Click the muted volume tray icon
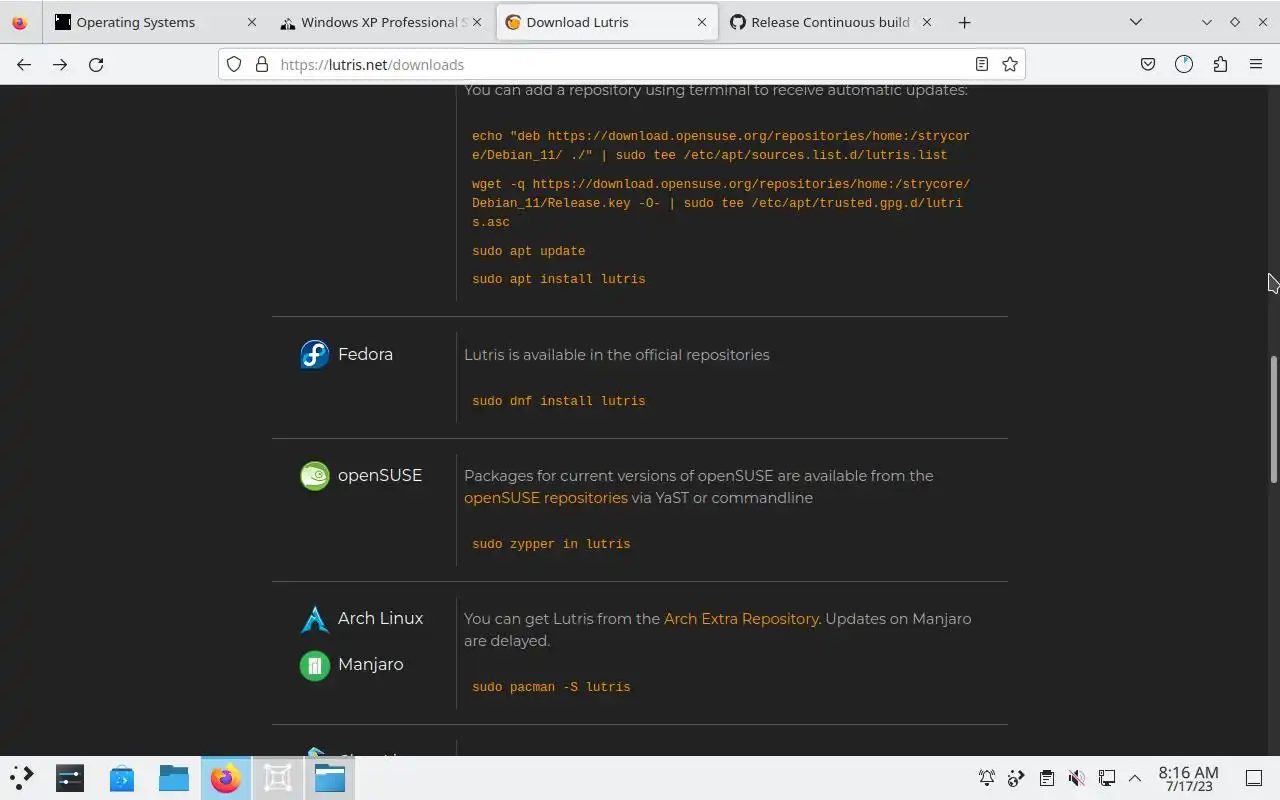Viewport: 1280px width, 800px height. click(x=1076, y=778)
